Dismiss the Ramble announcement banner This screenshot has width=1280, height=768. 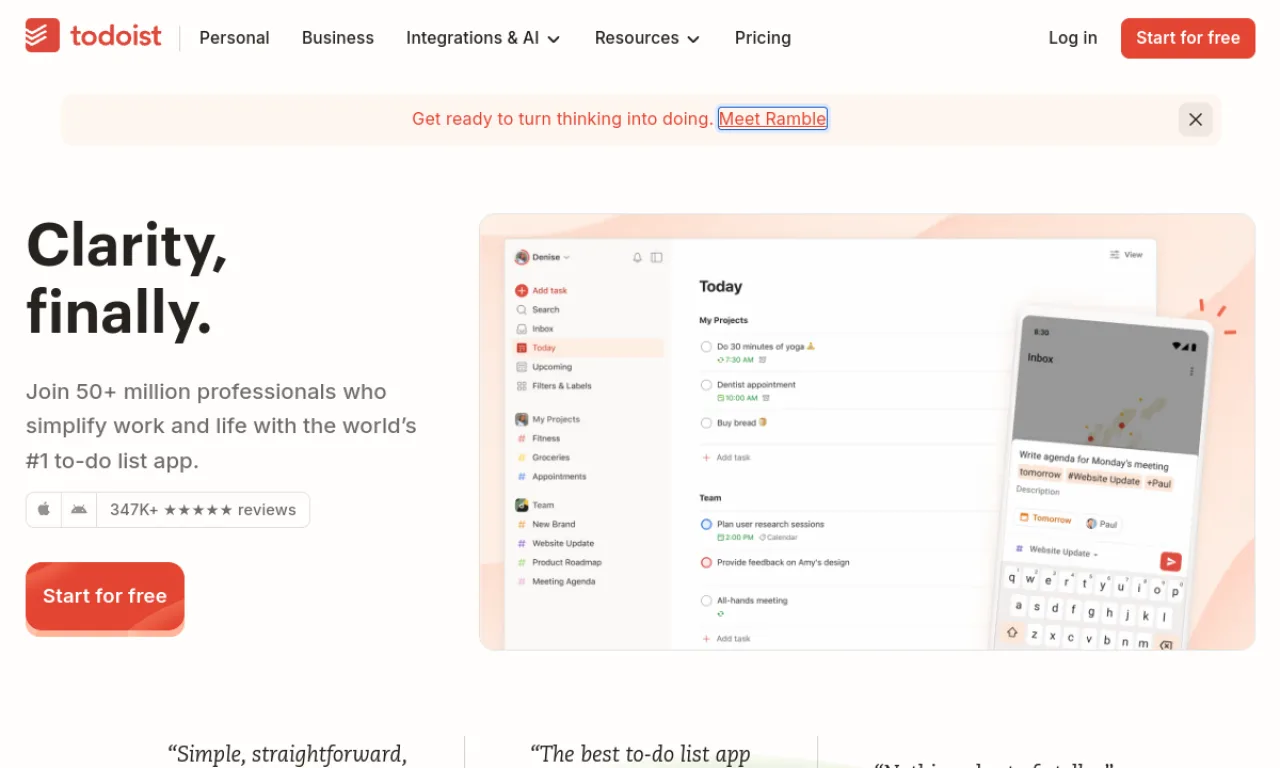(1195, 120)
